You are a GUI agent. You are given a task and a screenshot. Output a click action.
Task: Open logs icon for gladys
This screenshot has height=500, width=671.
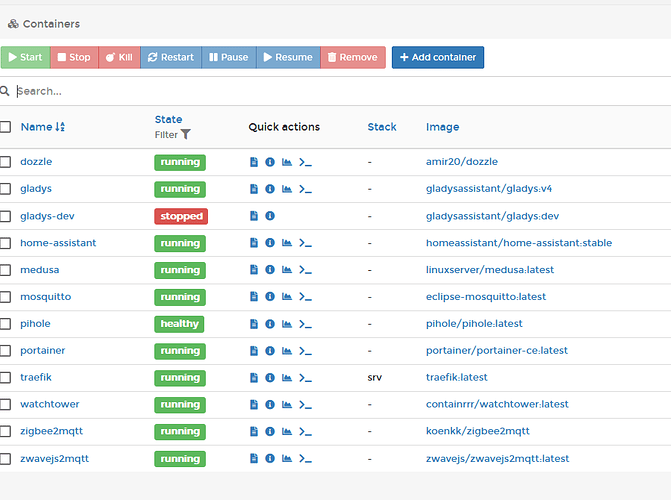(254, 189)
